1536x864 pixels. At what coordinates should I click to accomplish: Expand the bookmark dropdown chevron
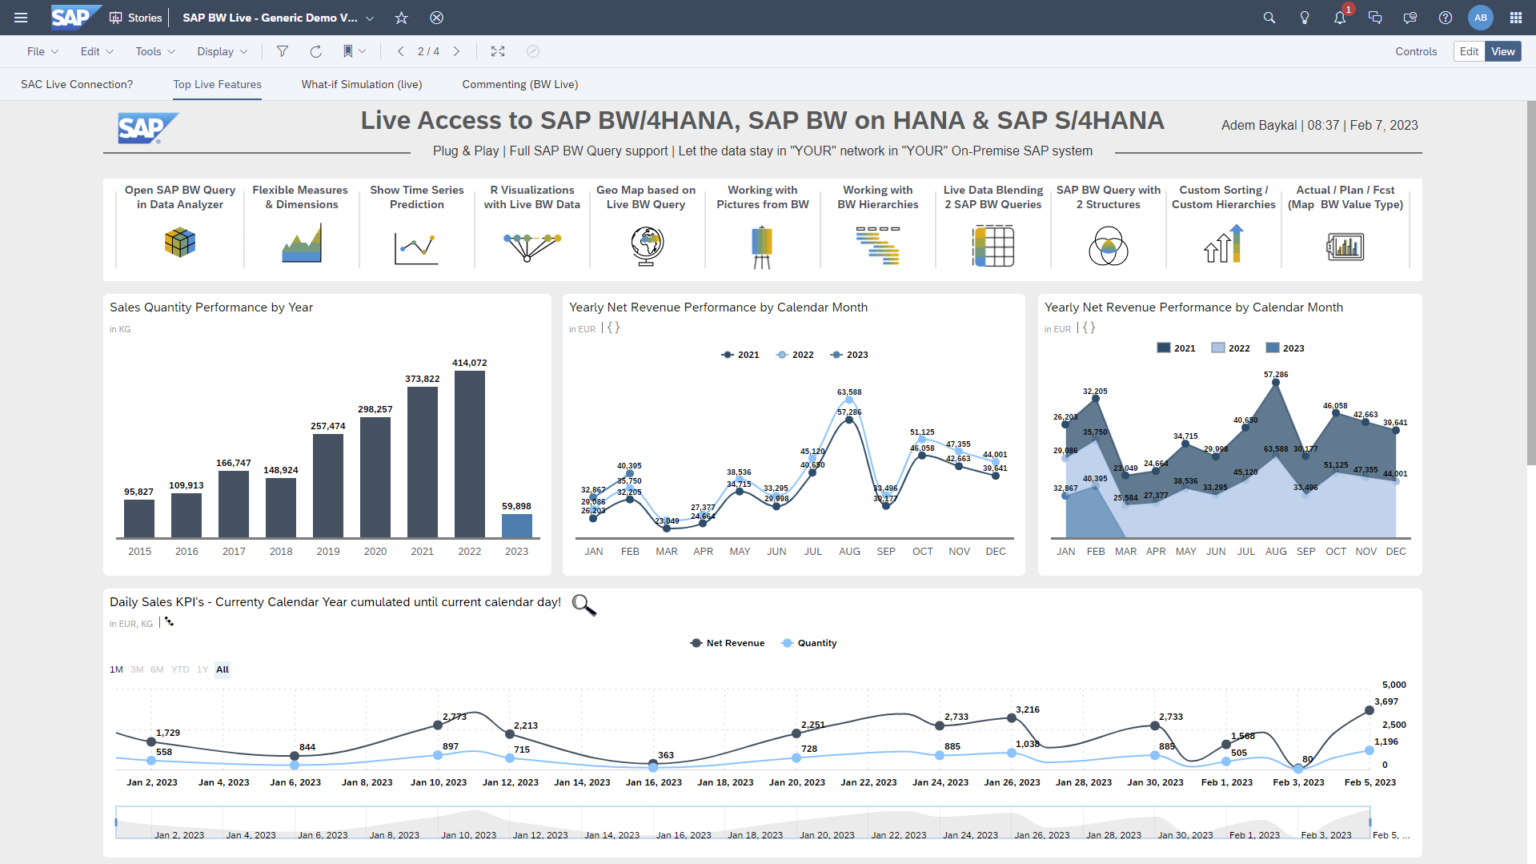pyautogui.click(x=362, y=51)
